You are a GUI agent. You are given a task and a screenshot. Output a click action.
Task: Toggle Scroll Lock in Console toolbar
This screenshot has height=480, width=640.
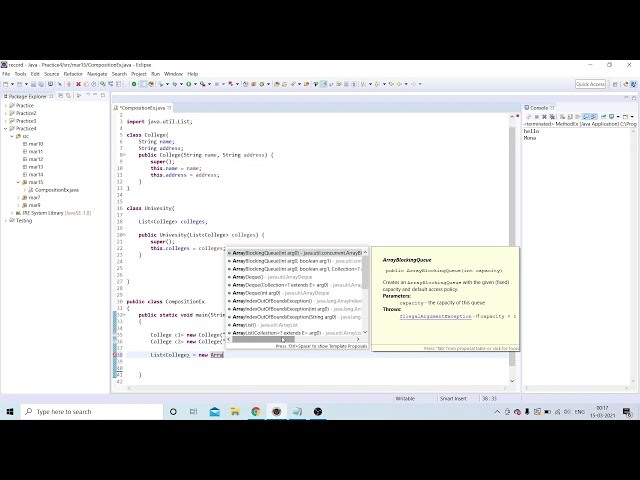[x=570, y=117]
